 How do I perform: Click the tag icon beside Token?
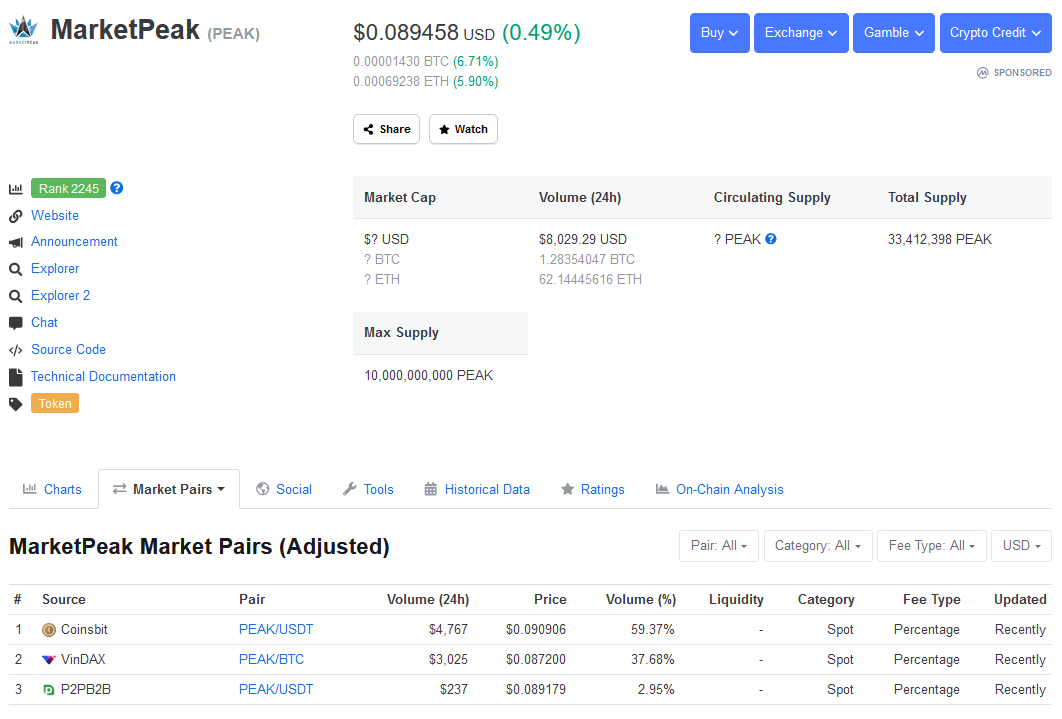click(16, 404)
